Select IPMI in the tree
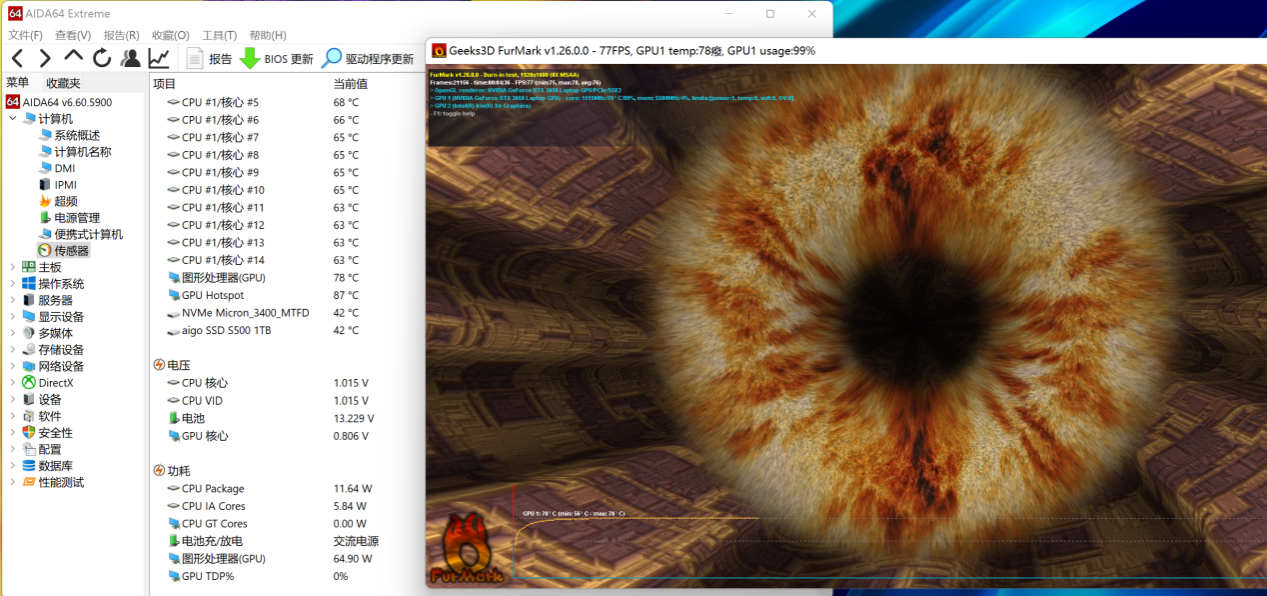The height and width of the screenshot is (596, 1267). coord(57,185)
